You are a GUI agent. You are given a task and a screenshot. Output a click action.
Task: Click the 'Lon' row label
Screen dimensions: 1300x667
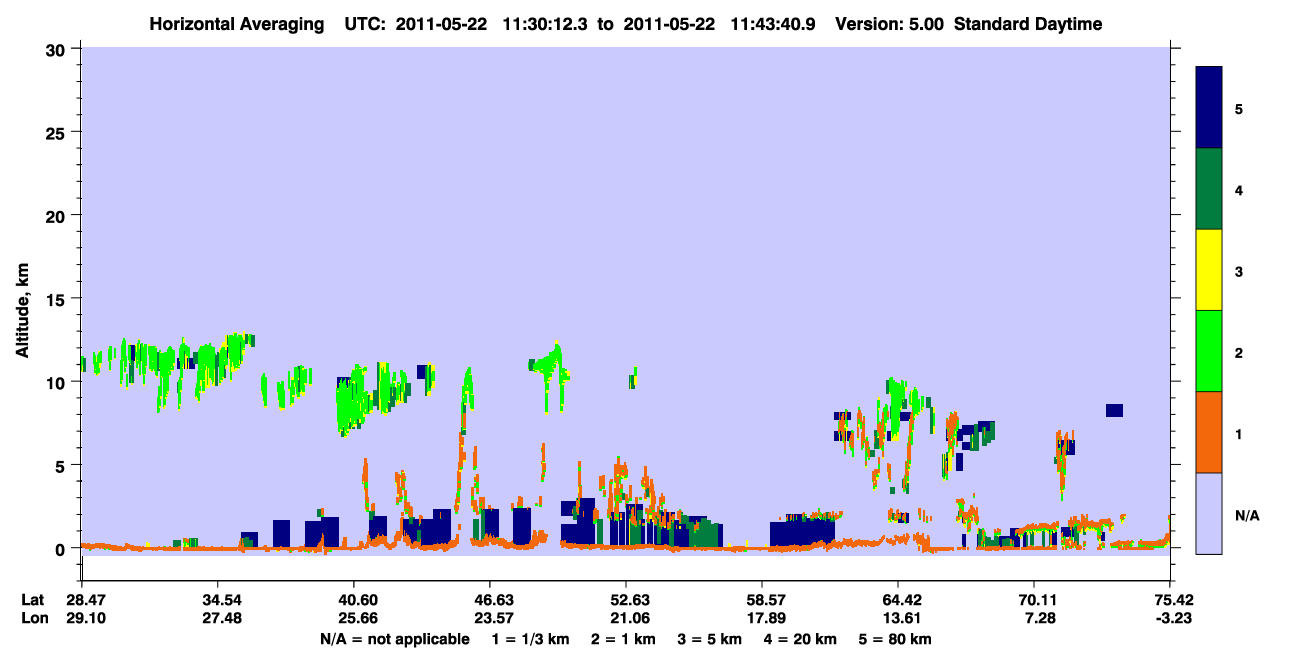point(33,619)
